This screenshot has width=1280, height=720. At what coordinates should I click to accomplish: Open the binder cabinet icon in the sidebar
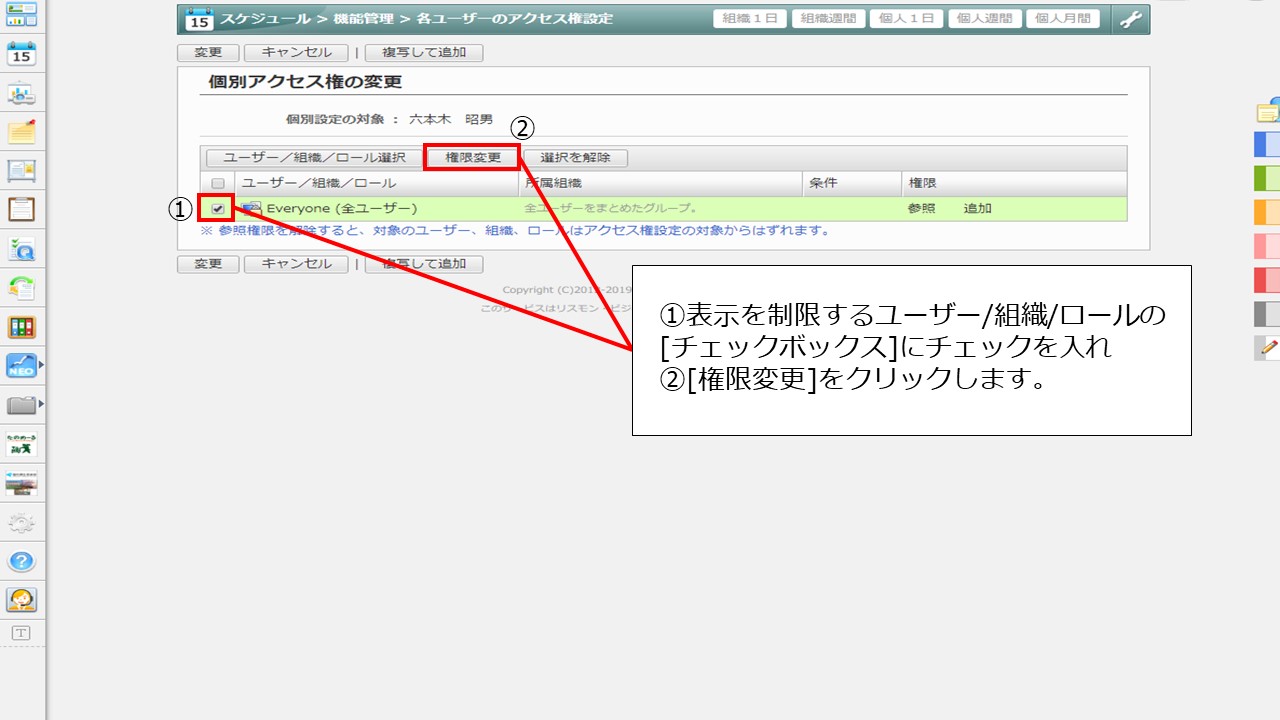(21, 327)
